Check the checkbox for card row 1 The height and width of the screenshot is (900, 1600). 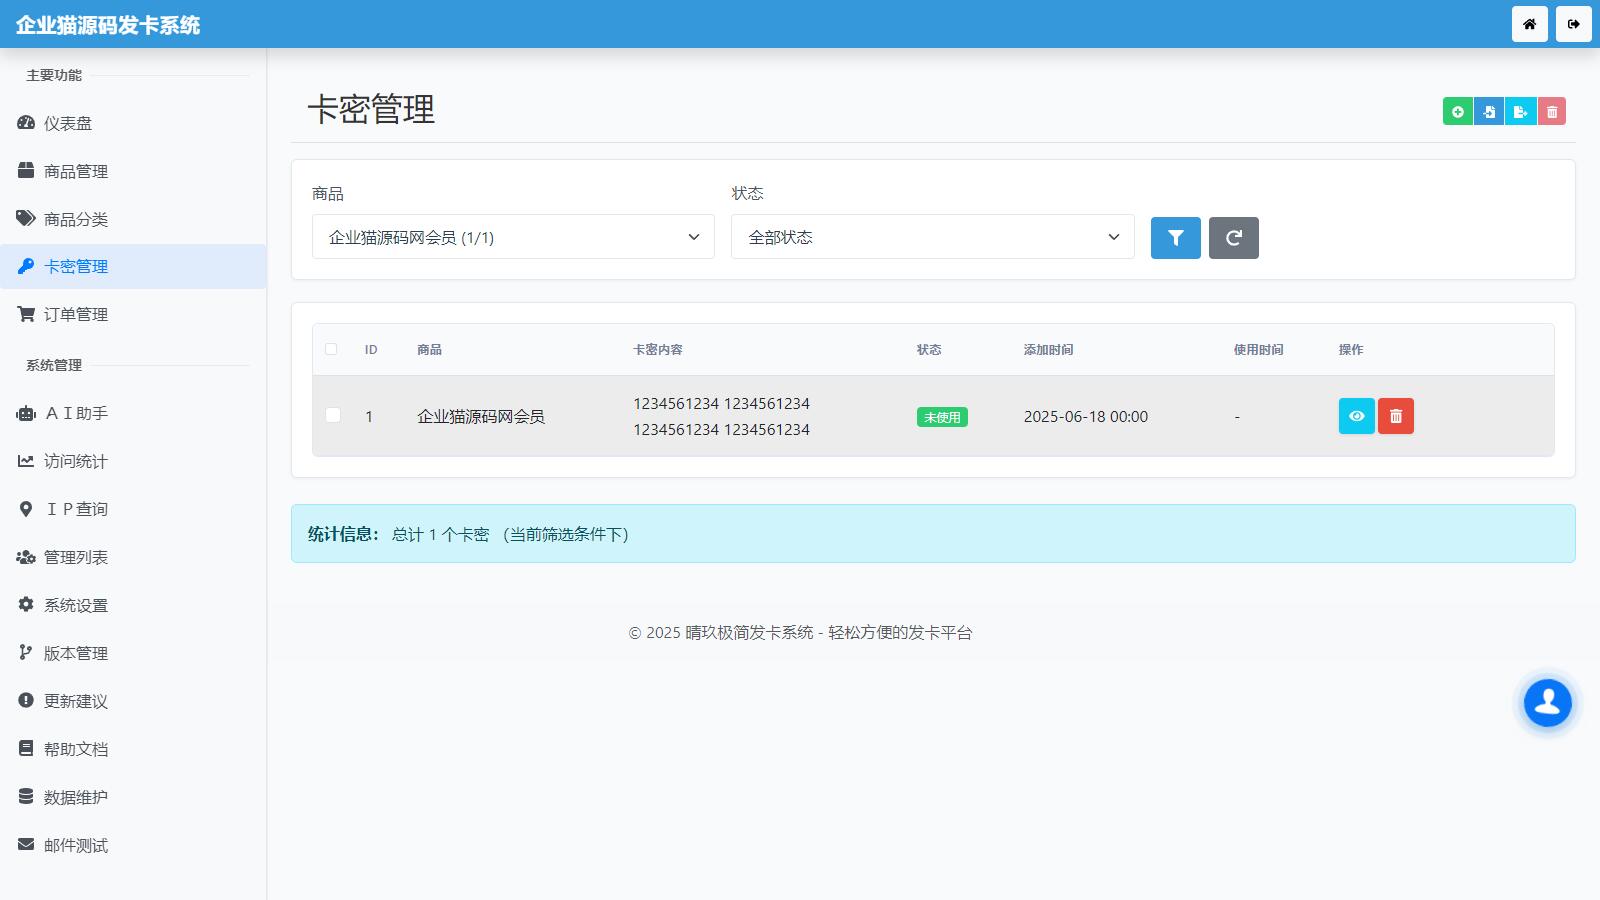point(333,415)
